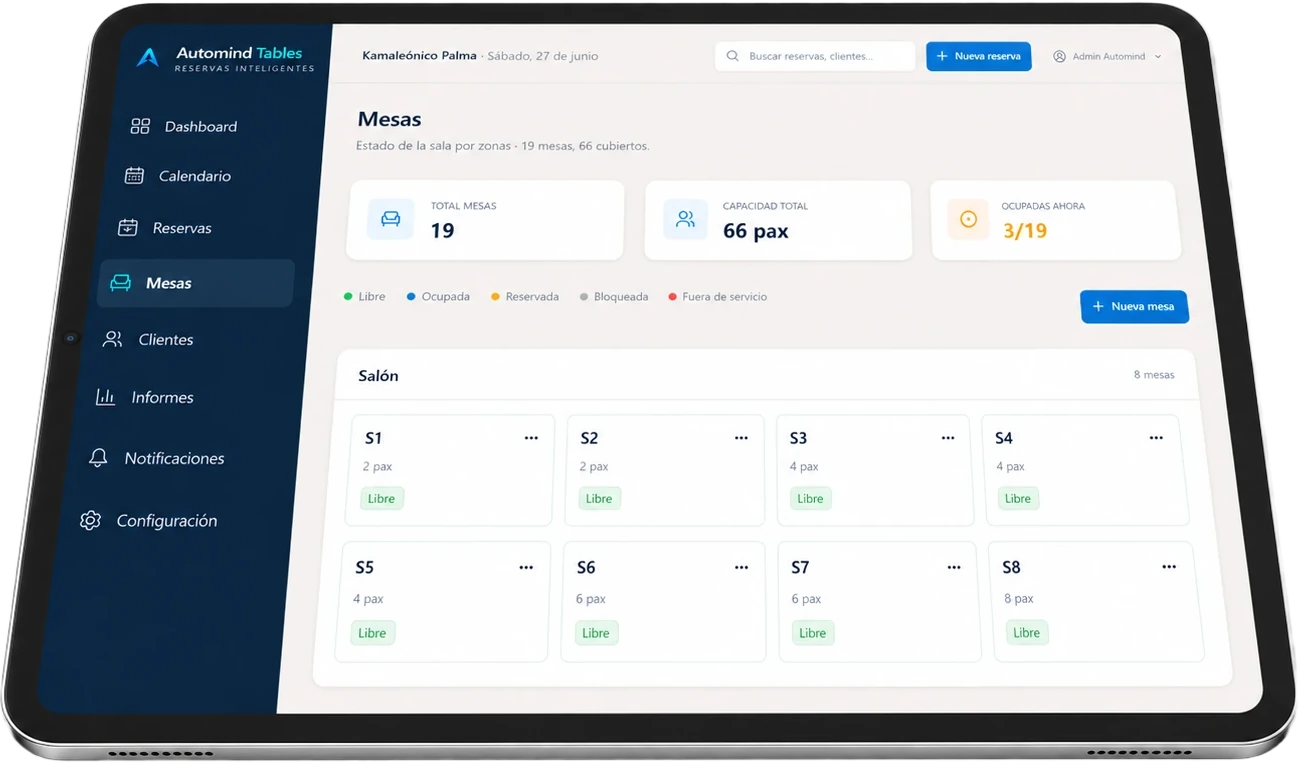Click 'Kamaleónico Palma' restaurant name
This screenshot has height=762, width=1299.
(419, 56)
